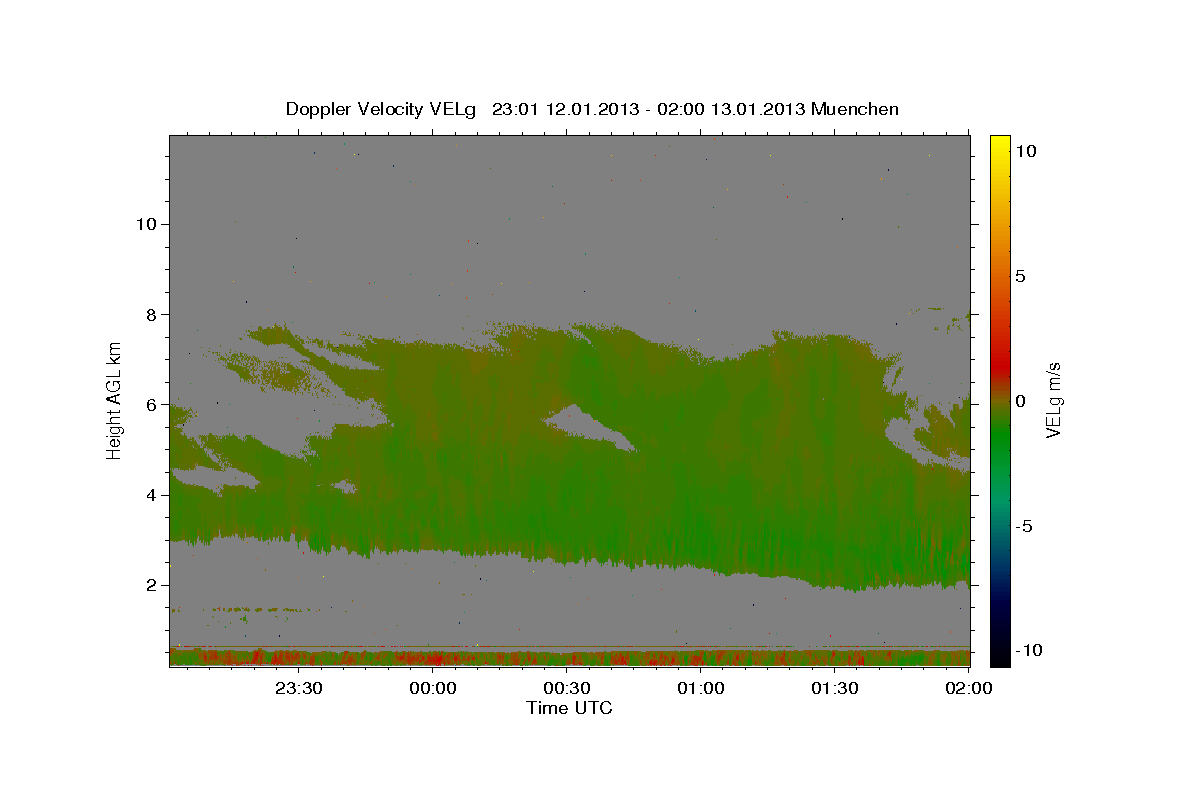Click the 00:30 time tick label
1200x800 pixels.
[568, 688]
